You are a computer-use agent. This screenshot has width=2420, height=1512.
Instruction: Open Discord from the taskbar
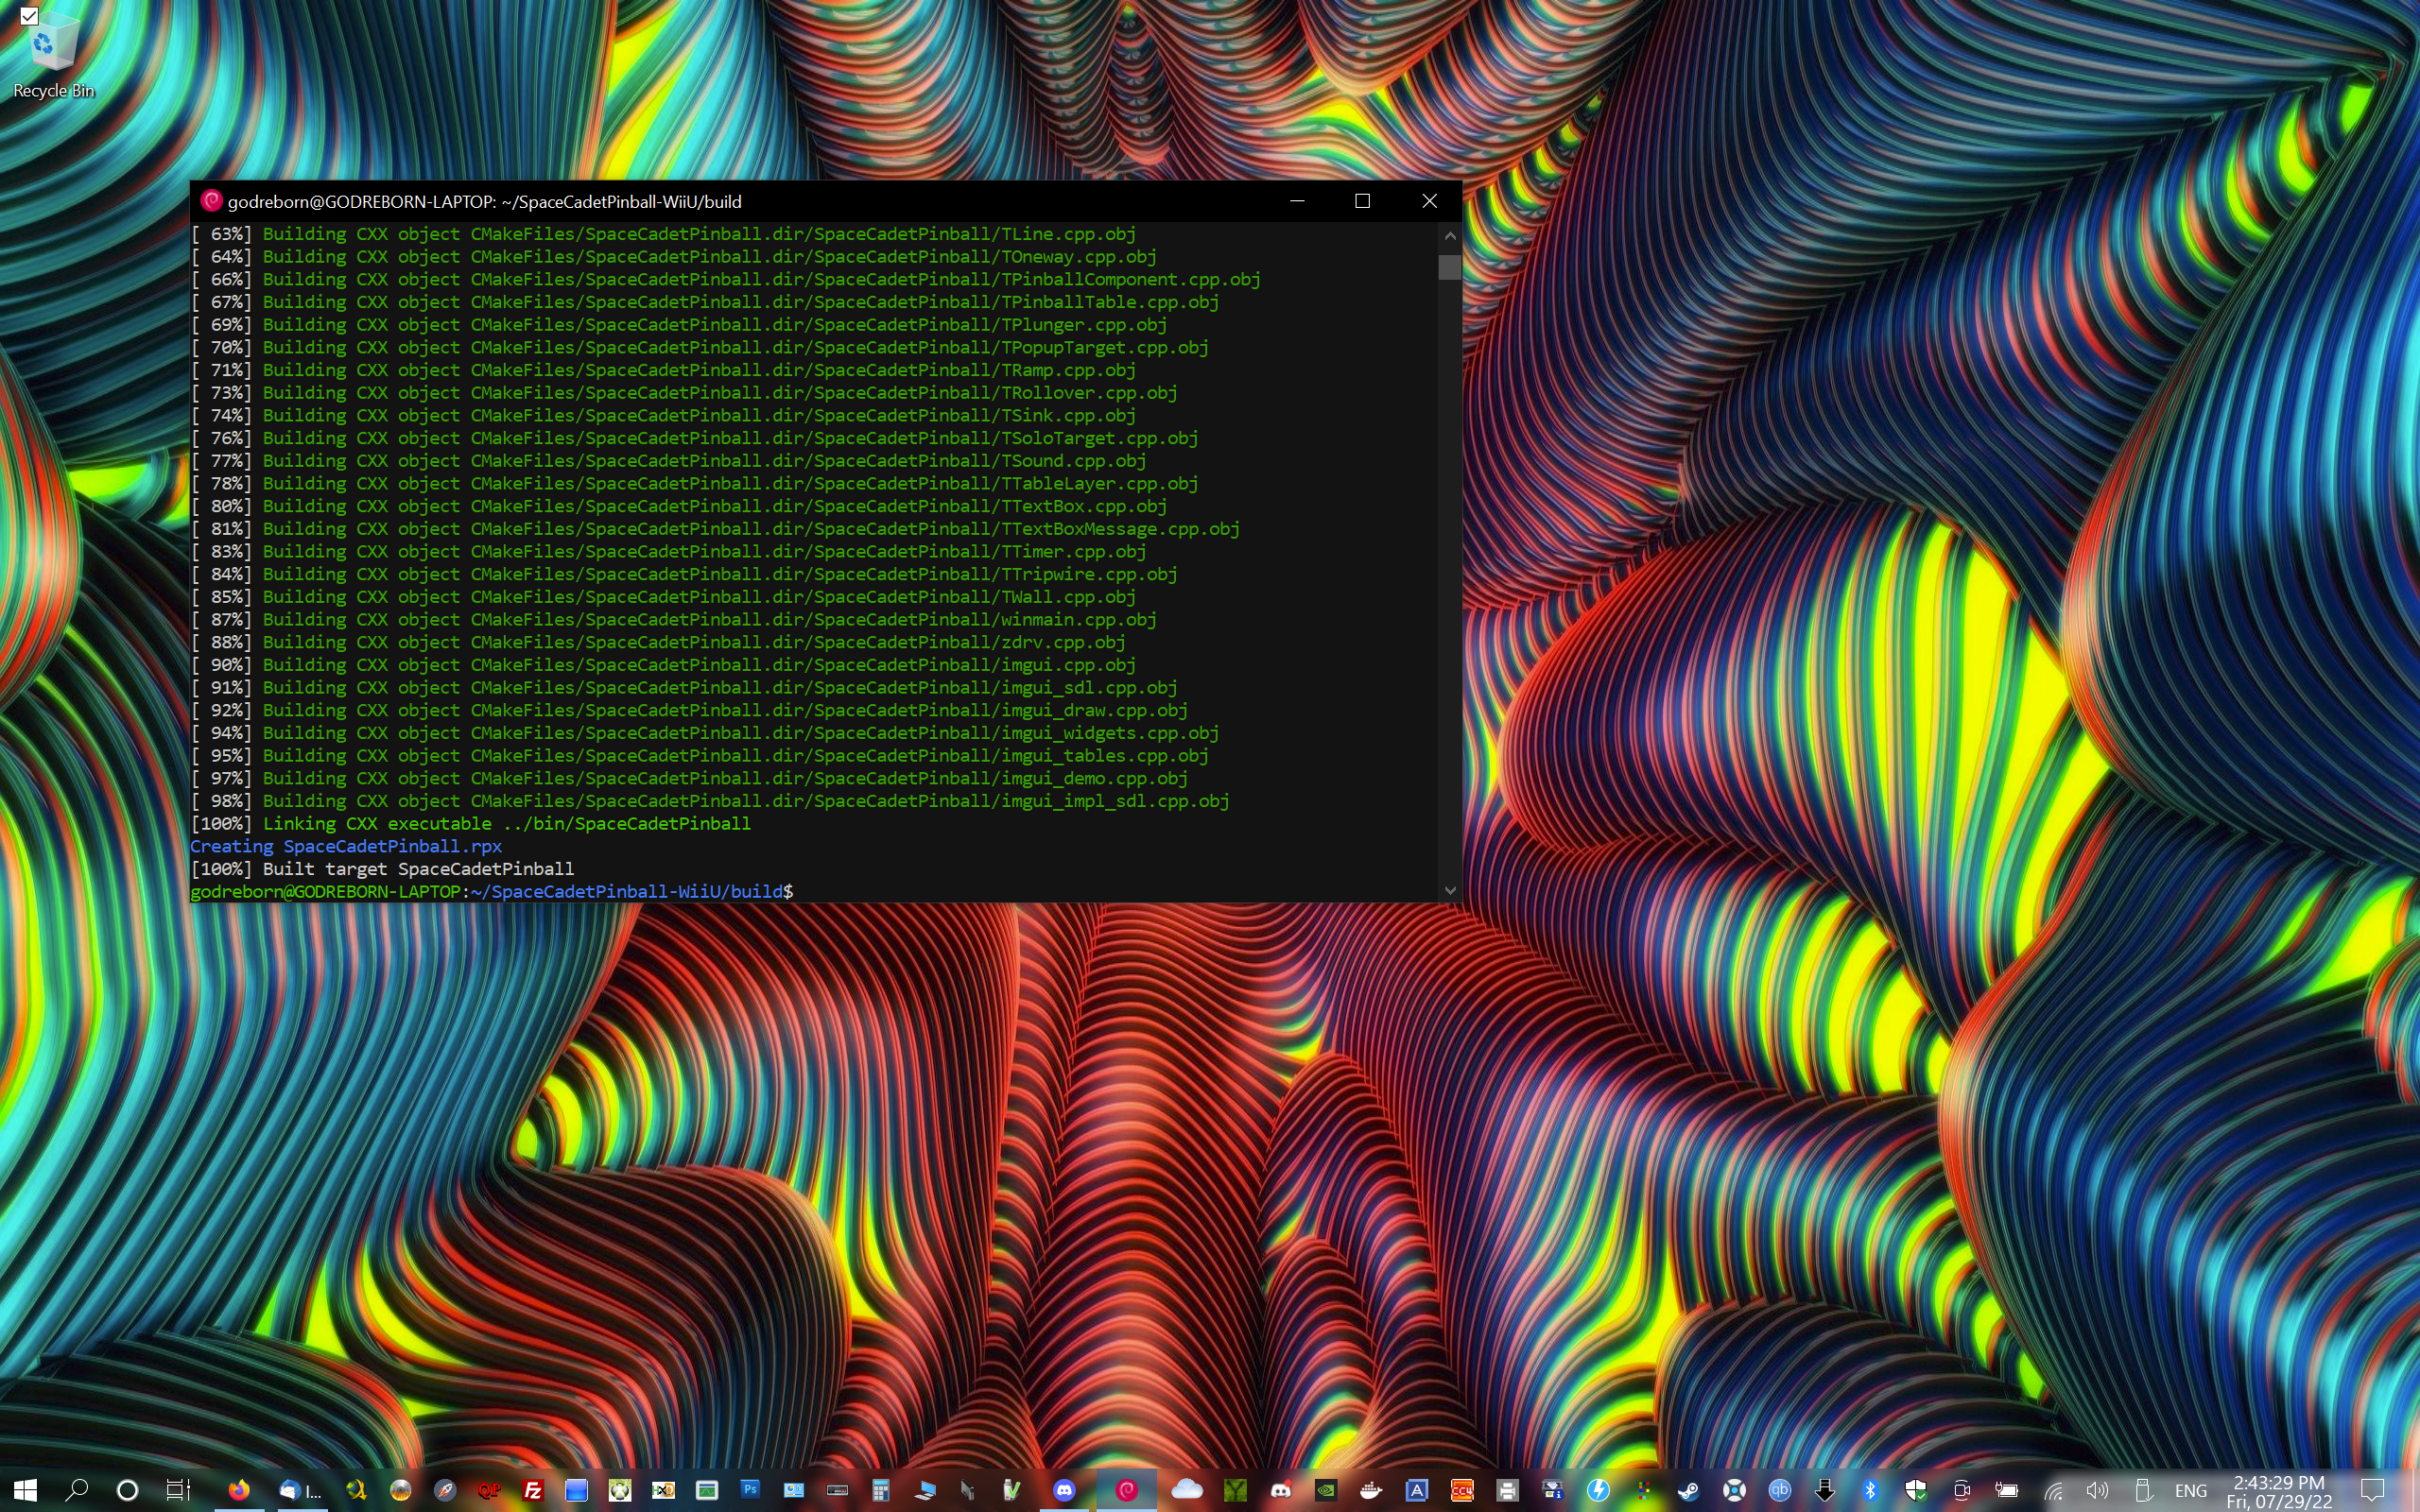(x=1064, y=1490)
